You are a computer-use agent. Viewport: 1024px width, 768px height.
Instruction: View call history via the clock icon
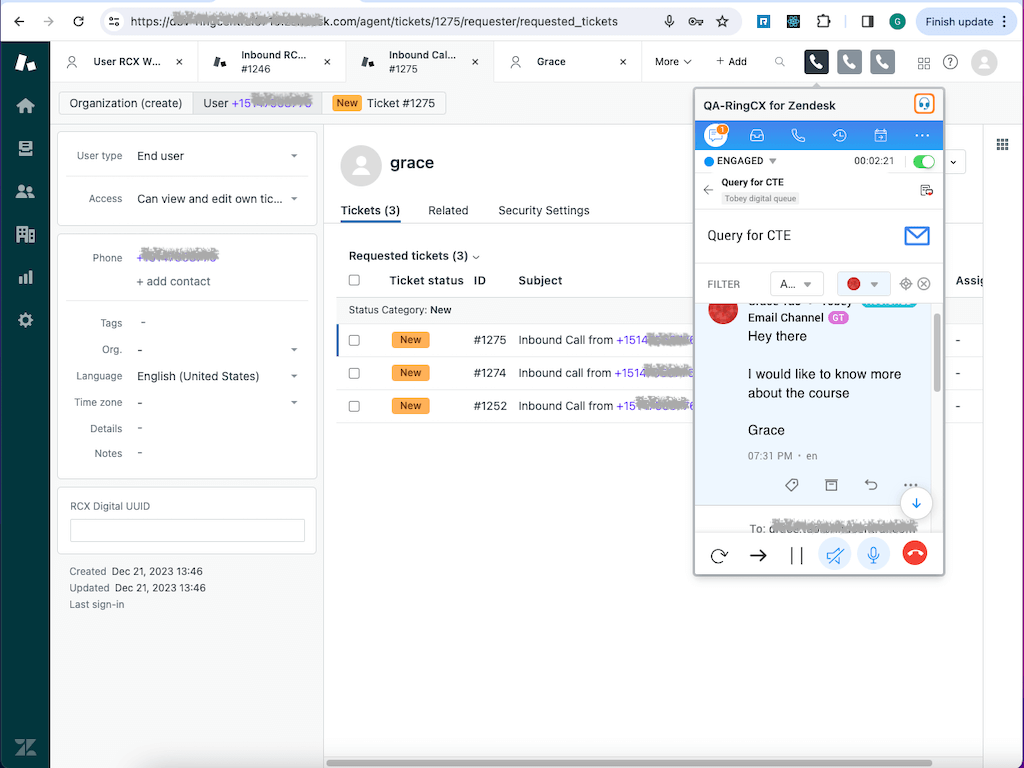[x=838, y=134]
